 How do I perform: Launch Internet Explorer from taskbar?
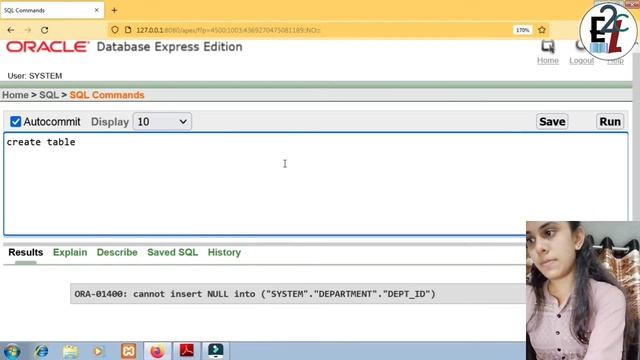(x=41, y=351)
